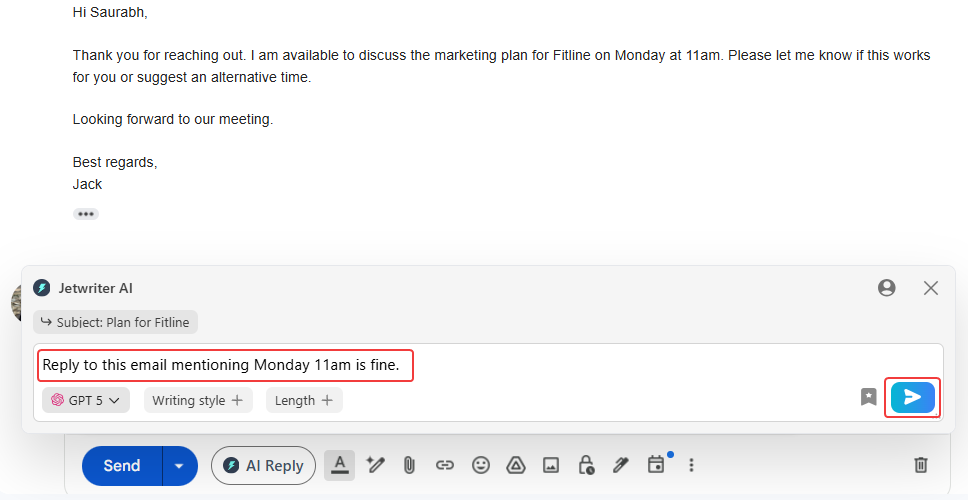Open the emoji picker

(x=481, y=465)
